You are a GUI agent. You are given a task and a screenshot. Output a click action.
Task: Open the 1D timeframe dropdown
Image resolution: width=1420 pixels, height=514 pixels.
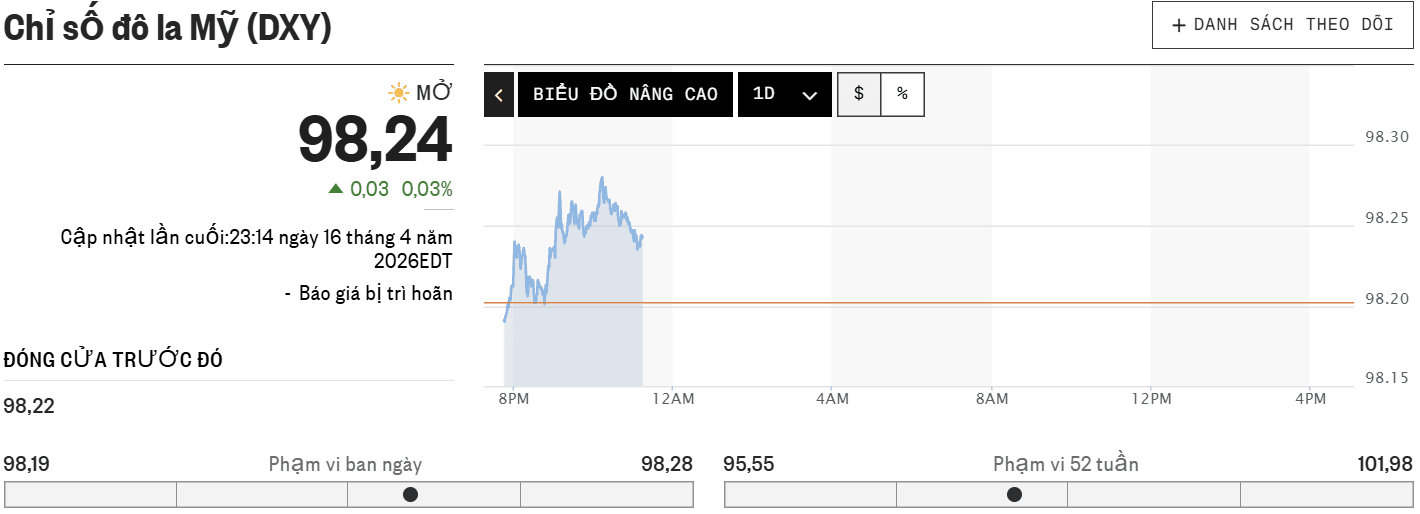785,94
